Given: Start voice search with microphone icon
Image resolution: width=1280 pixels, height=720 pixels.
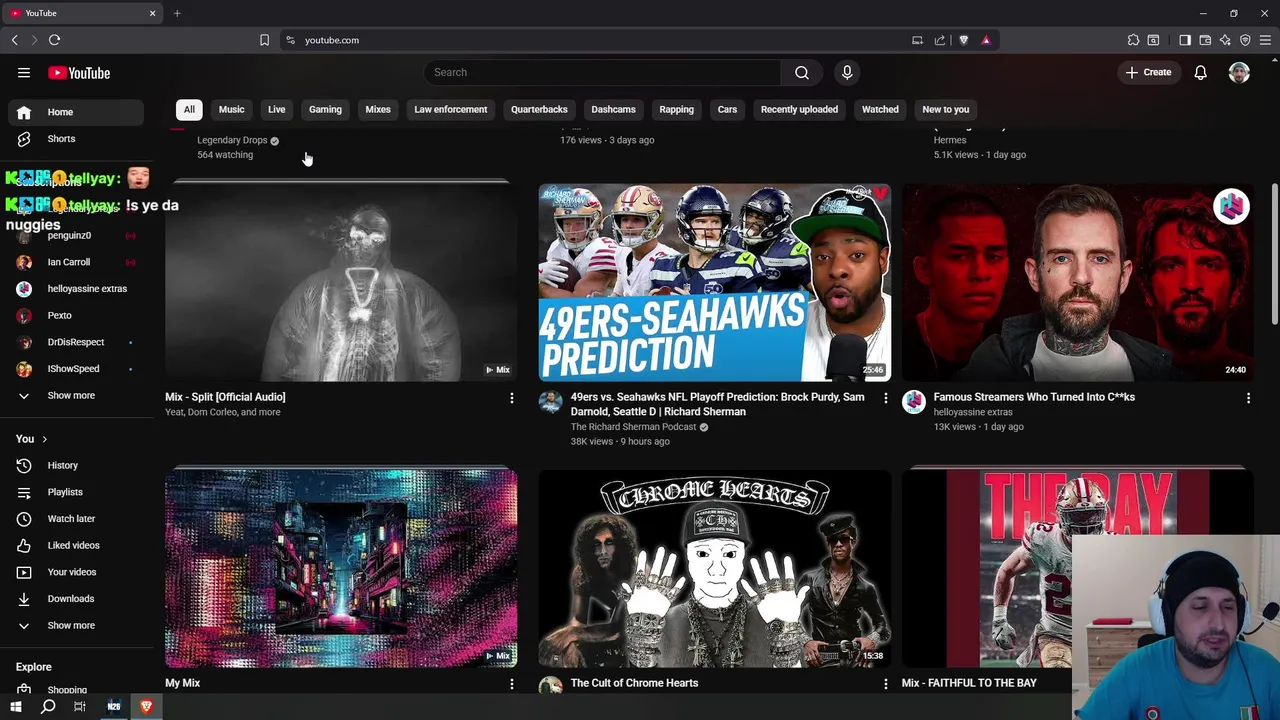Looking at the screenshot, I should coord(847,72).
